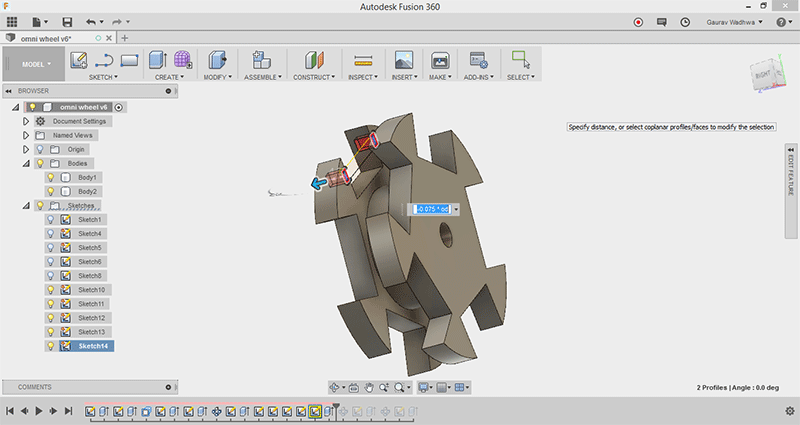800x425 pixels.
Task: Expand the Document Settings node
Action: point(26,121)
